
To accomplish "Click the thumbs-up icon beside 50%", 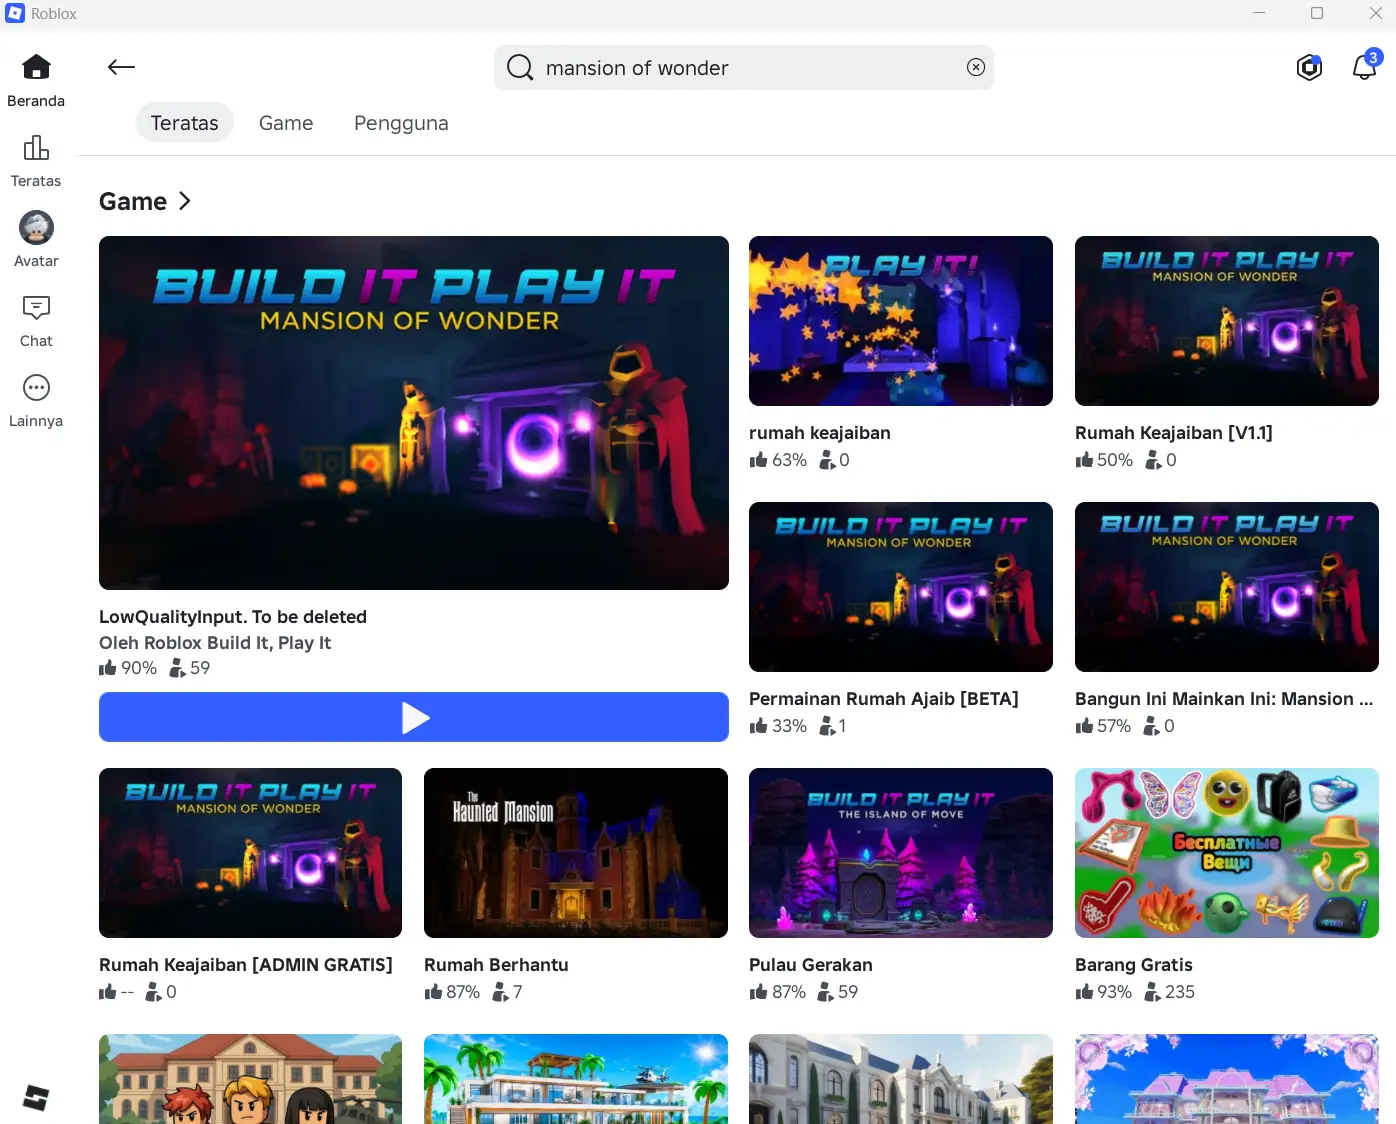I will 1084,459.
